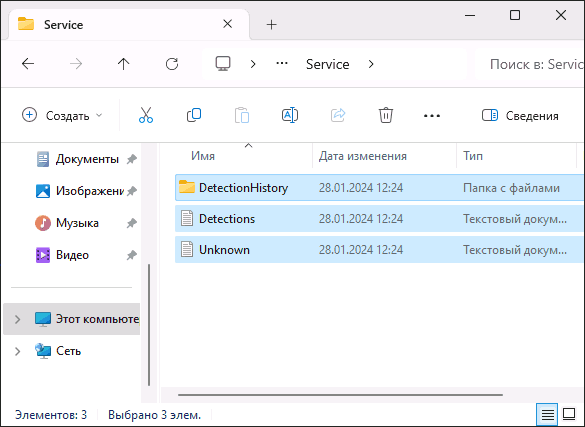Viewport: 585px width, 427px height.
Task: Copy the selected items
Action: tap(194, 115)
